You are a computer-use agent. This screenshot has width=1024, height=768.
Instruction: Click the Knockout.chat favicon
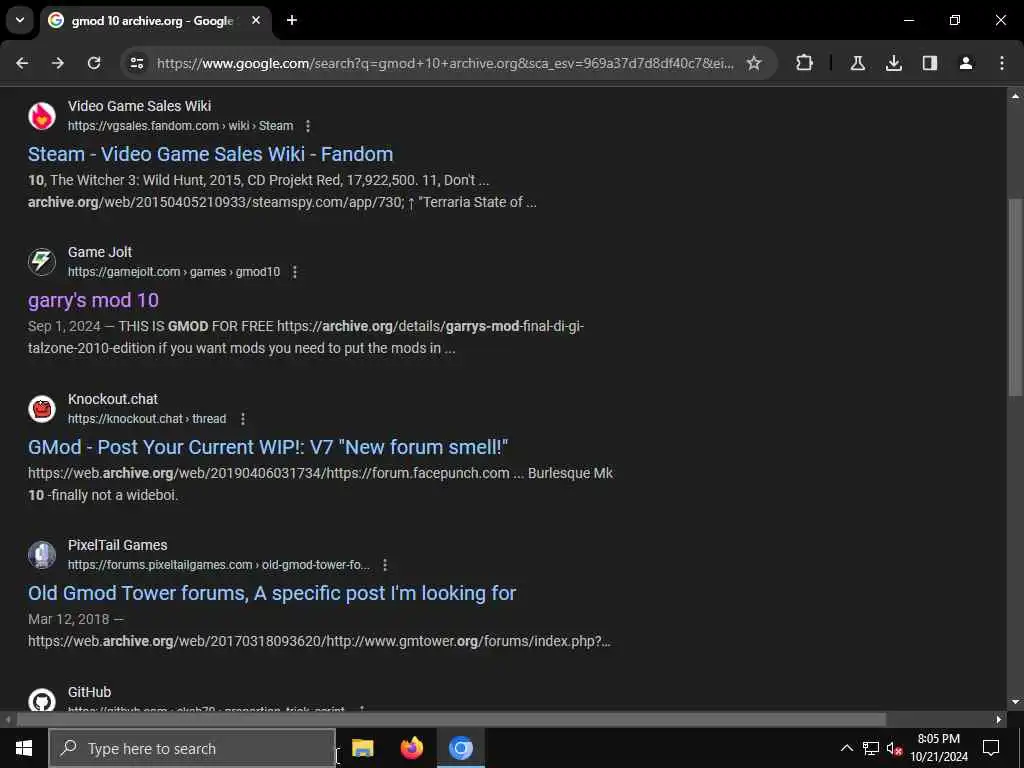pyautogui.click(x=42, y=409)
